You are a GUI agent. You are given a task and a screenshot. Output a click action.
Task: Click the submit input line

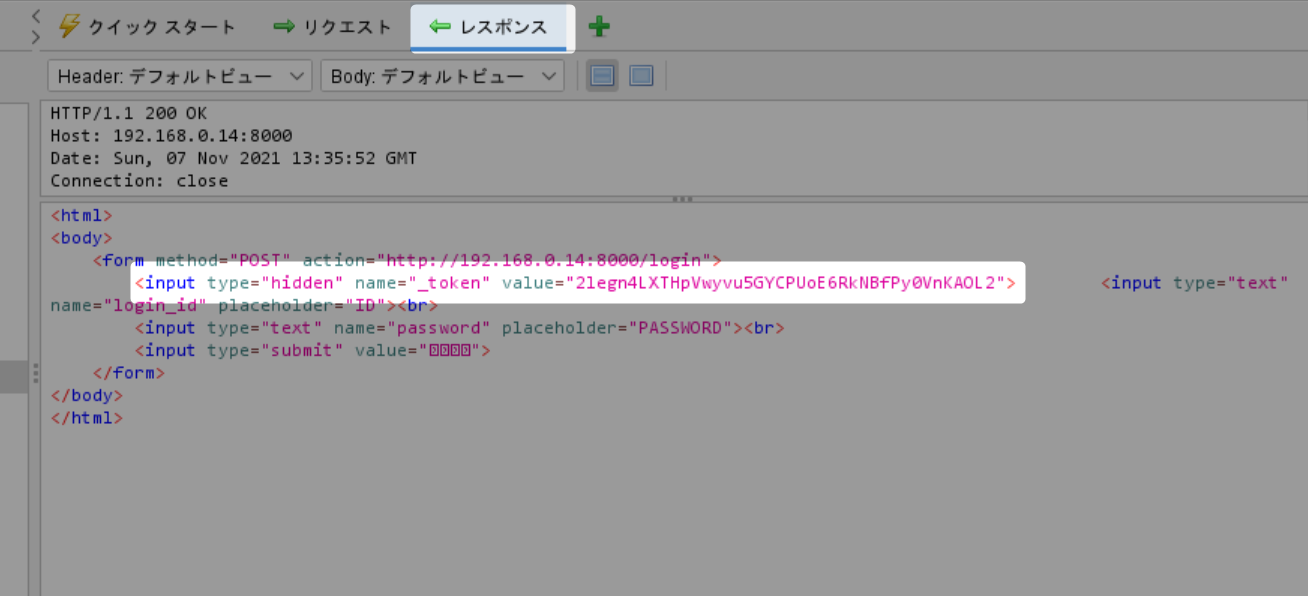click(313, 350)
